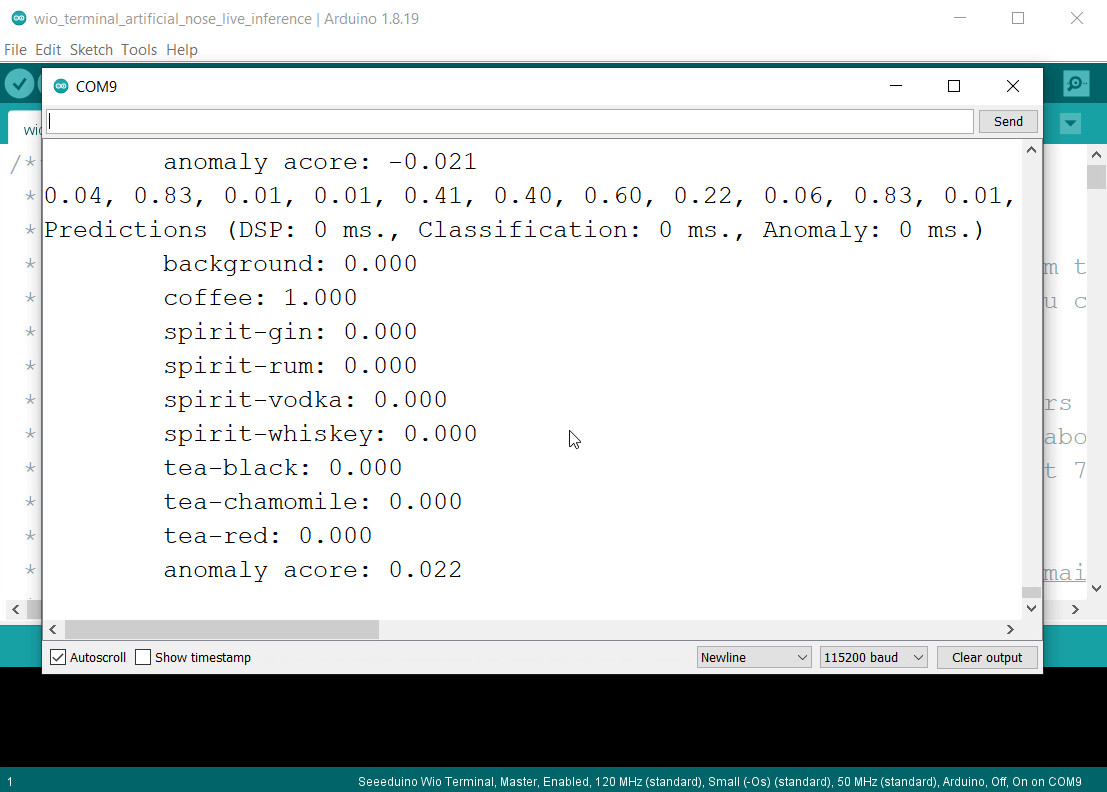Click the Arduino logo in COM9 title bar
The height and width of the screenshot is (792, 1107).
pyautogui.click(x=61, y=87)
